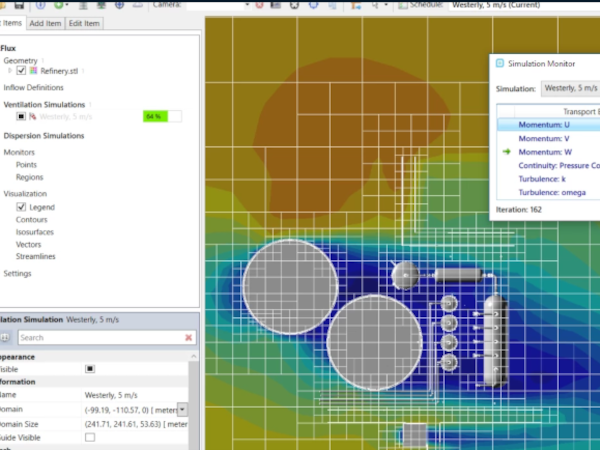Toggle the Legend visualization checkbox

click(21, 207)
